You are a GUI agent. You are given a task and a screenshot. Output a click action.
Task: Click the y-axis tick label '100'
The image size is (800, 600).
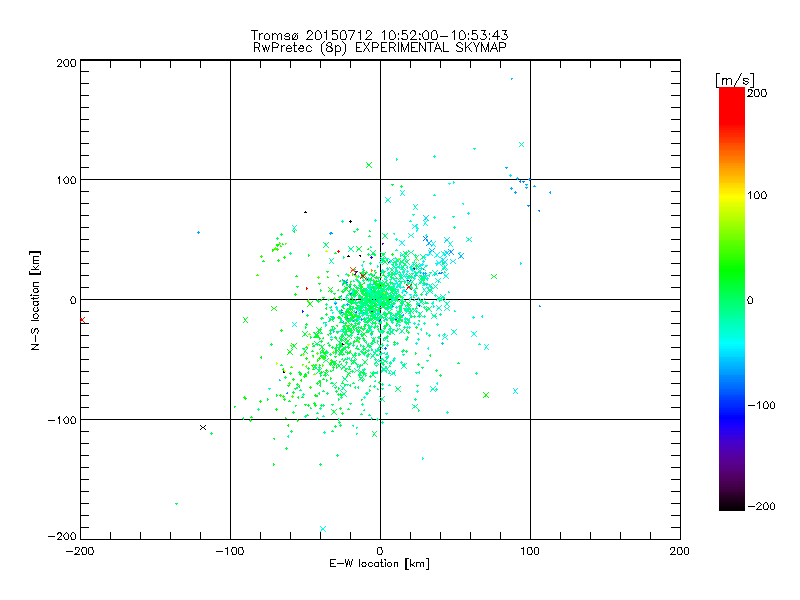66,181
